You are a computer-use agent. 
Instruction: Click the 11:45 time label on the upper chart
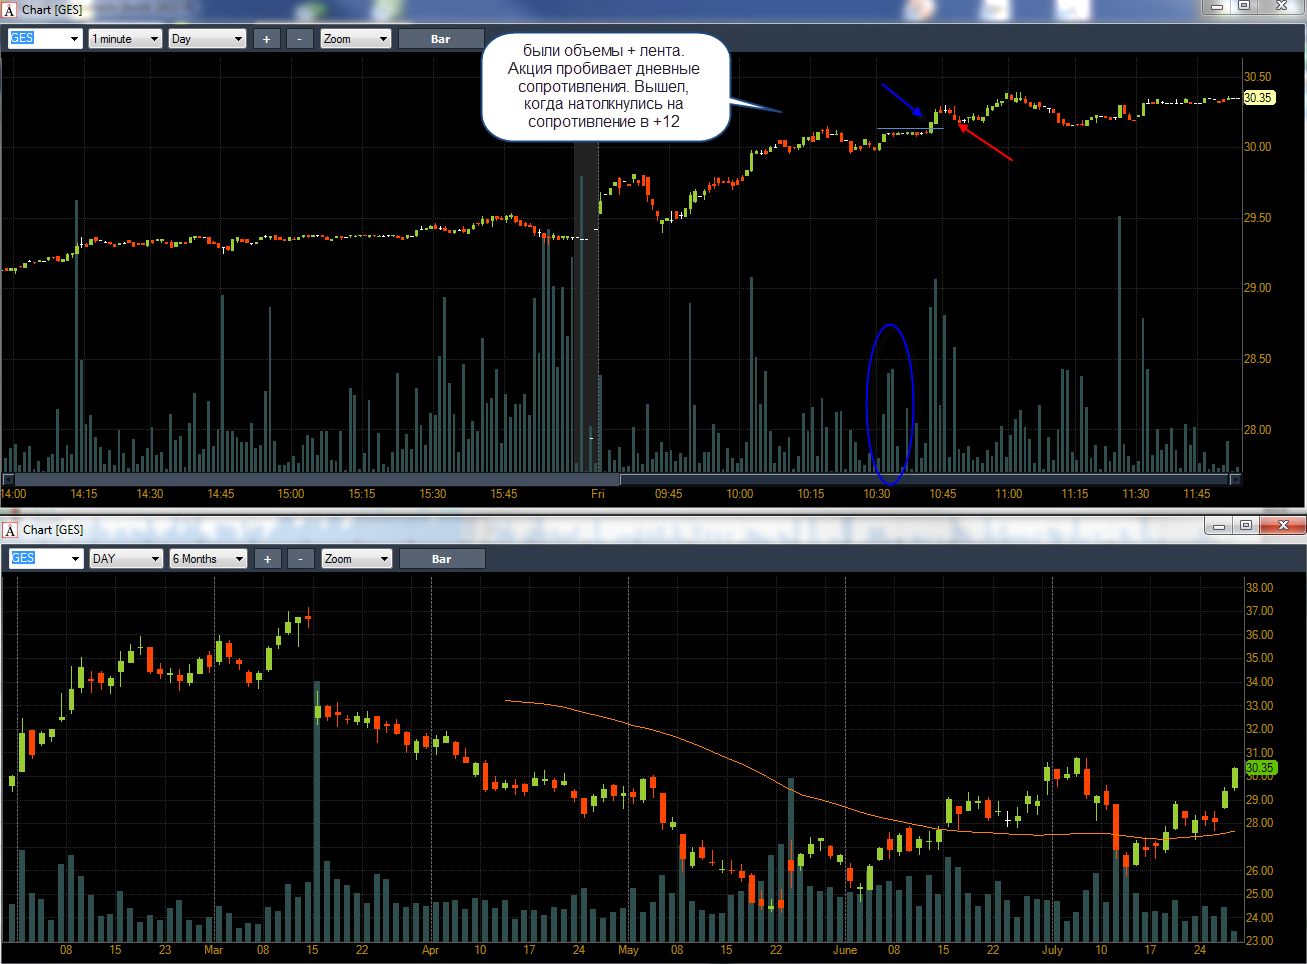(x=1197, y=494)
